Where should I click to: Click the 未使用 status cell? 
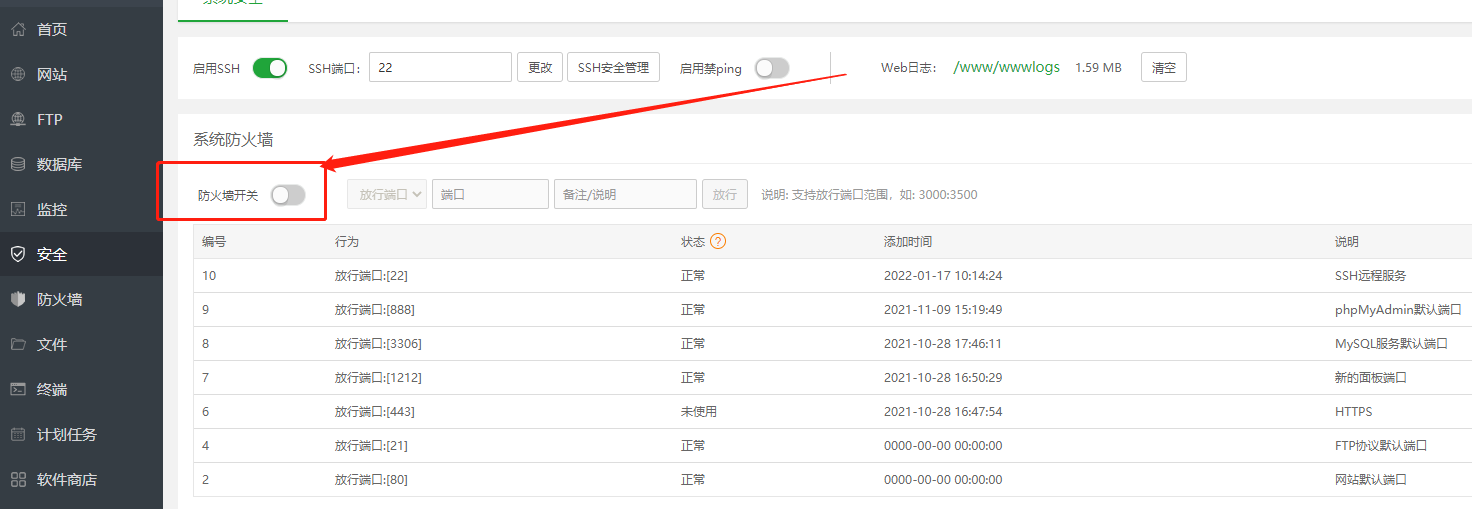(699, 411)
